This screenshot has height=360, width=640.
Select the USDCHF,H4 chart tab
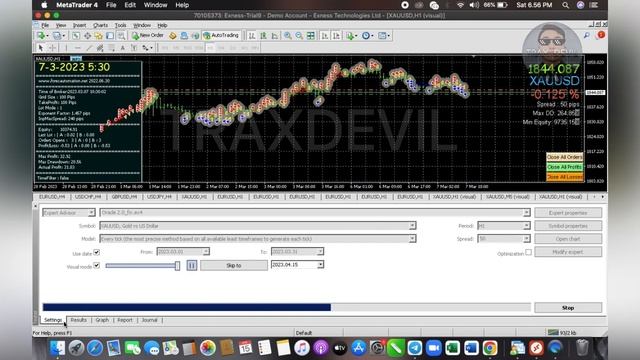88,197
